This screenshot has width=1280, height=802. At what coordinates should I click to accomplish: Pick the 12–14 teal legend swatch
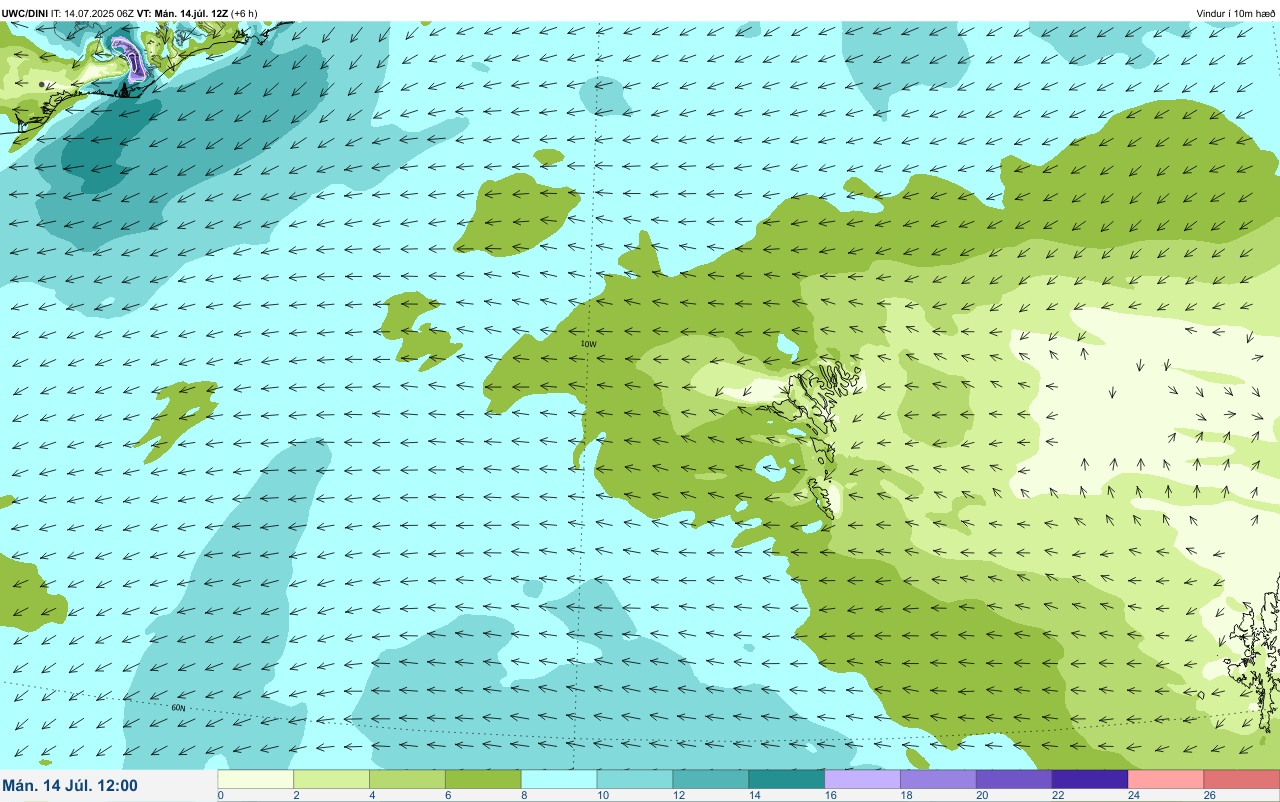(x=711, y=779)
